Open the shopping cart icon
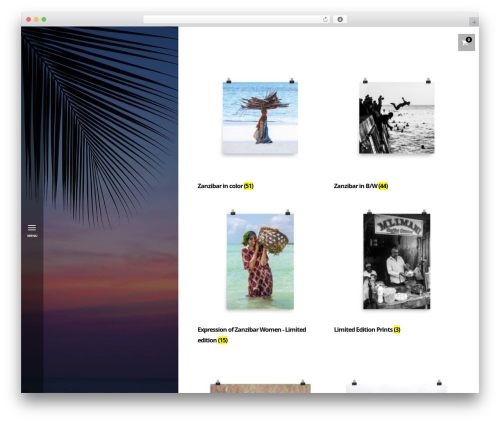Viewport: 500px width, 423px height. [x=466, y=42]
